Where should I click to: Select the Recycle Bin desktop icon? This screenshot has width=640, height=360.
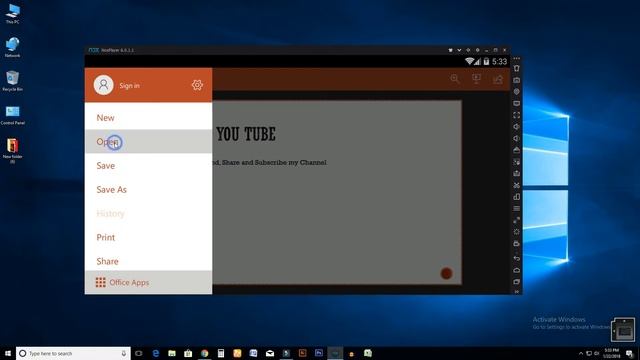click(13, 81)
